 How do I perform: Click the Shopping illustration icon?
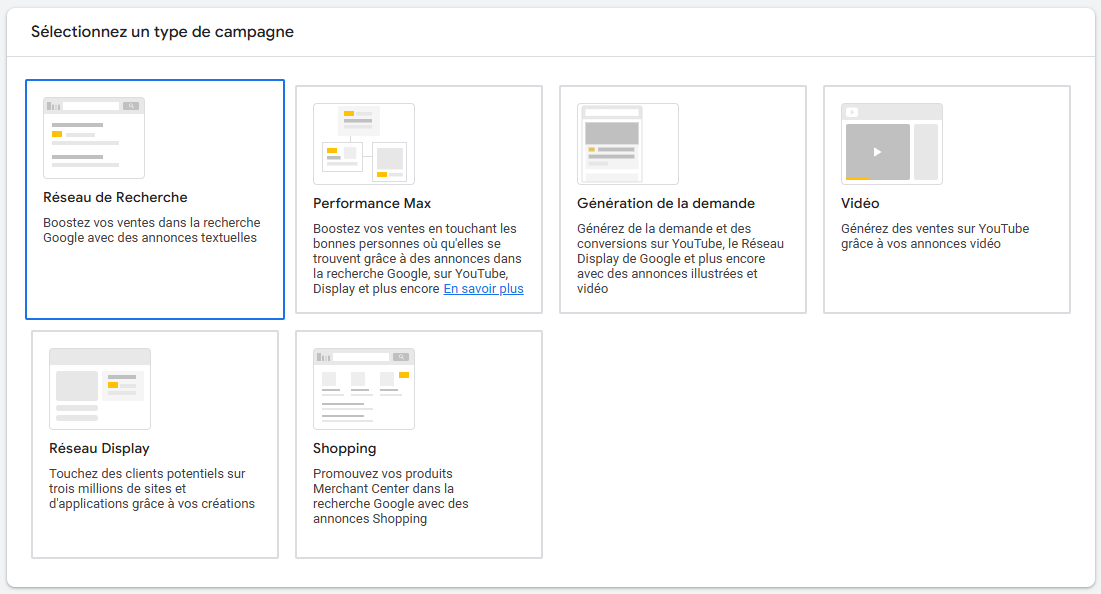(x=364, y=389)
